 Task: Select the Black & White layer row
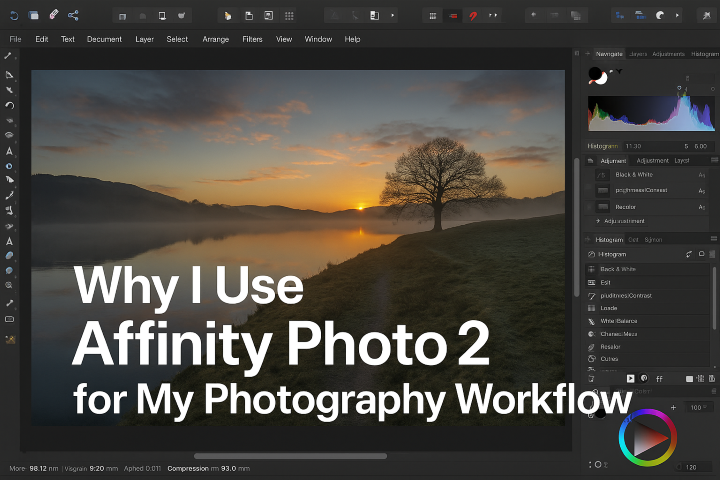pyautogui.click(x=647, y=175)
